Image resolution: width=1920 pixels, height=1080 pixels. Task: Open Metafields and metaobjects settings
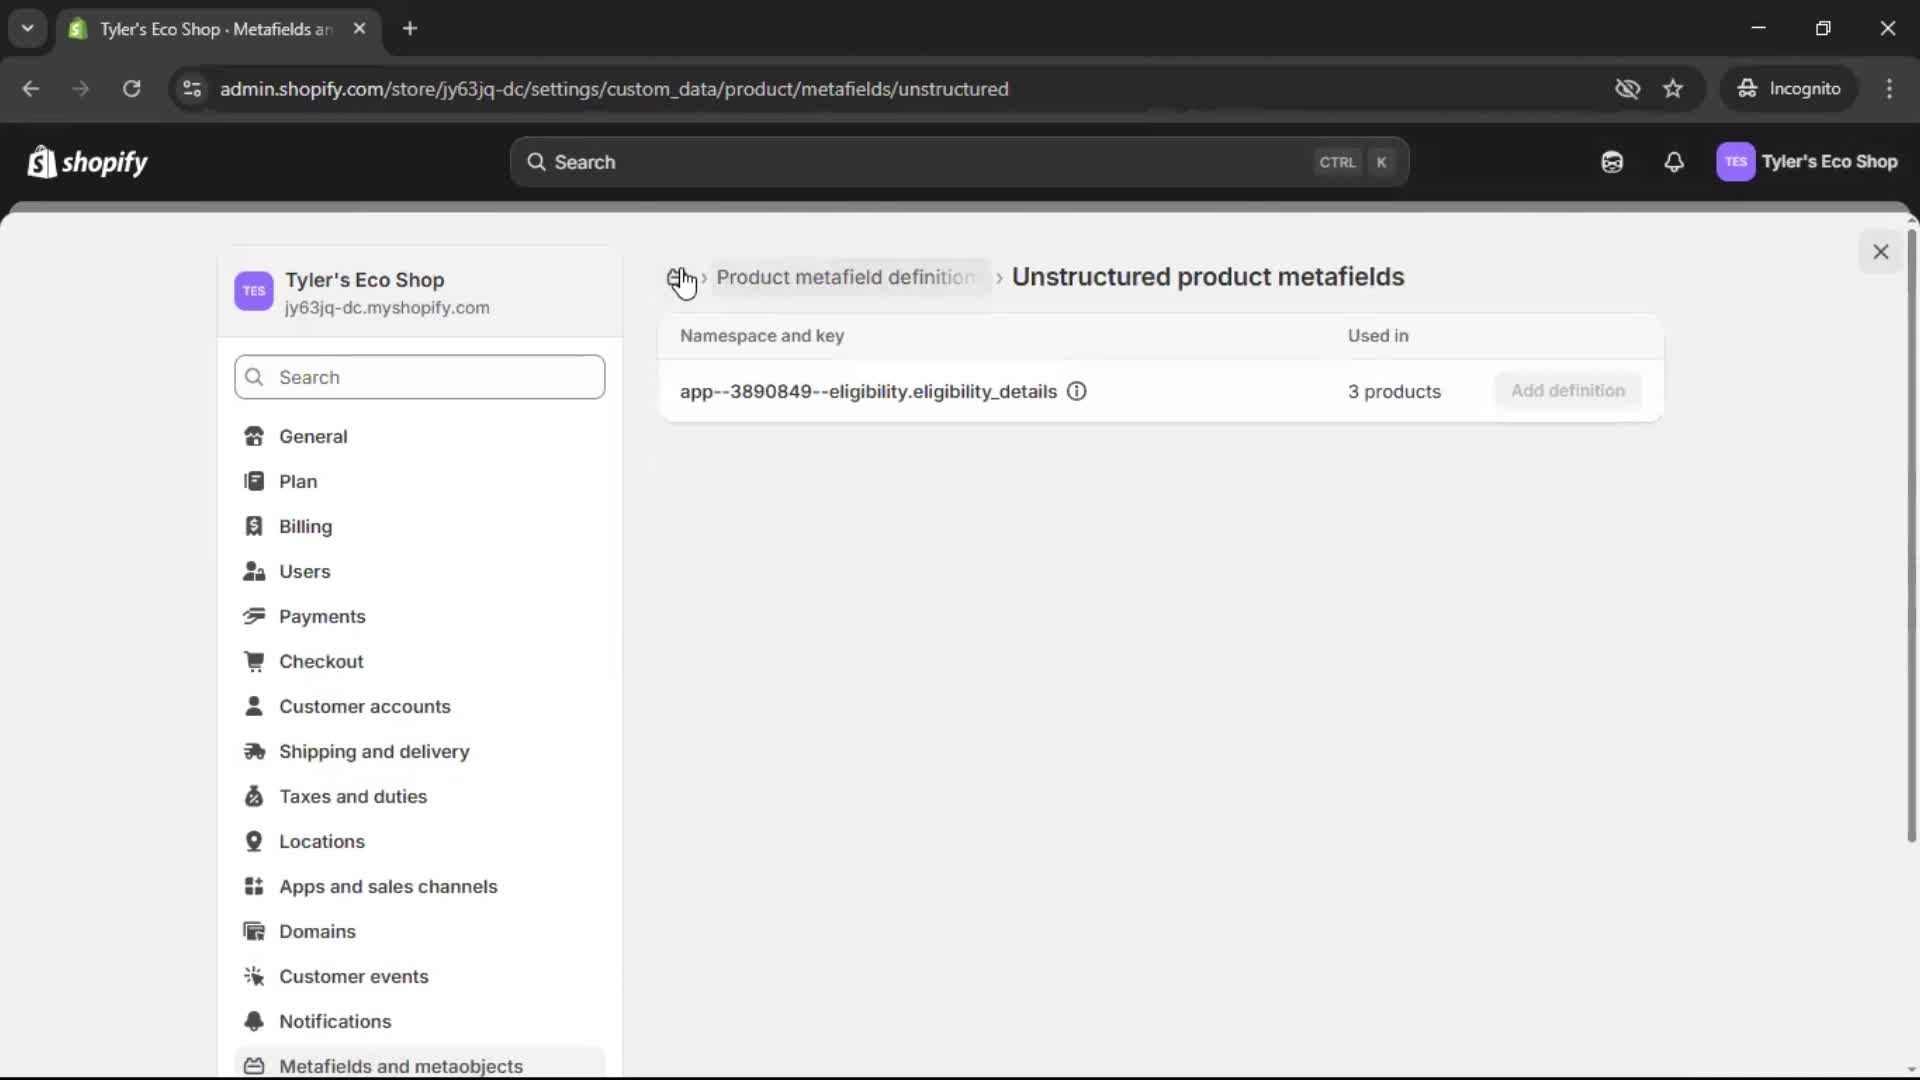[402, 1066]
